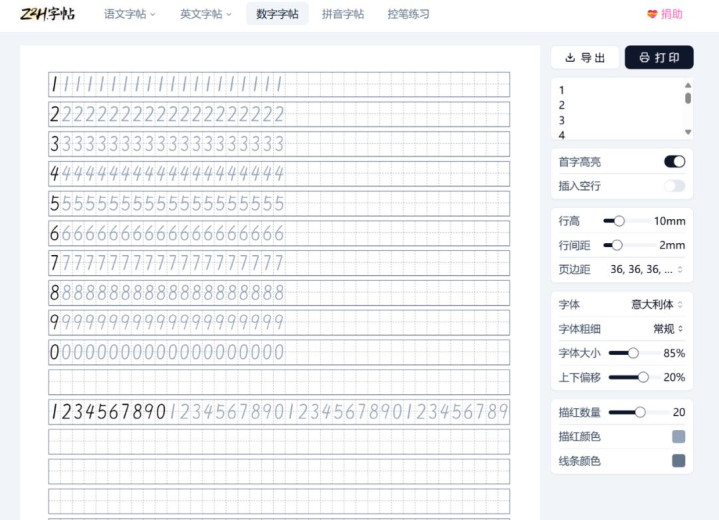Click the Z2H字帖 logo
Screen dimensions: 719x520
point(47,14)
